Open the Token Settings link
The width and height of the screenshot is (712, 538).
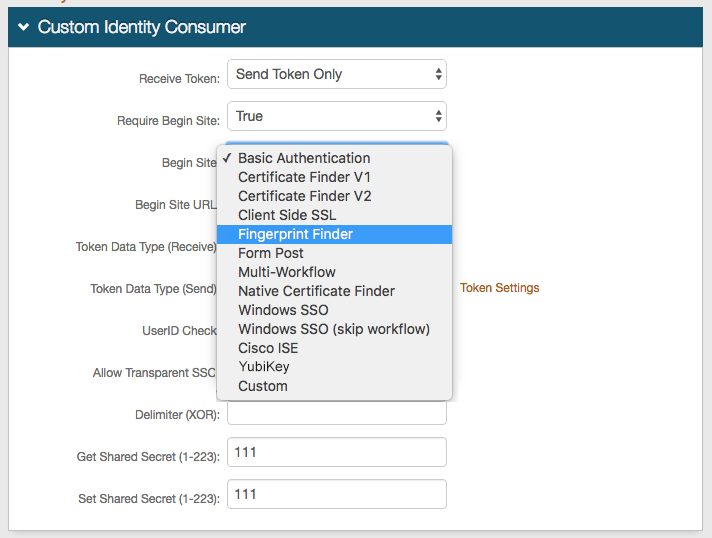click(x=499, y=288)
